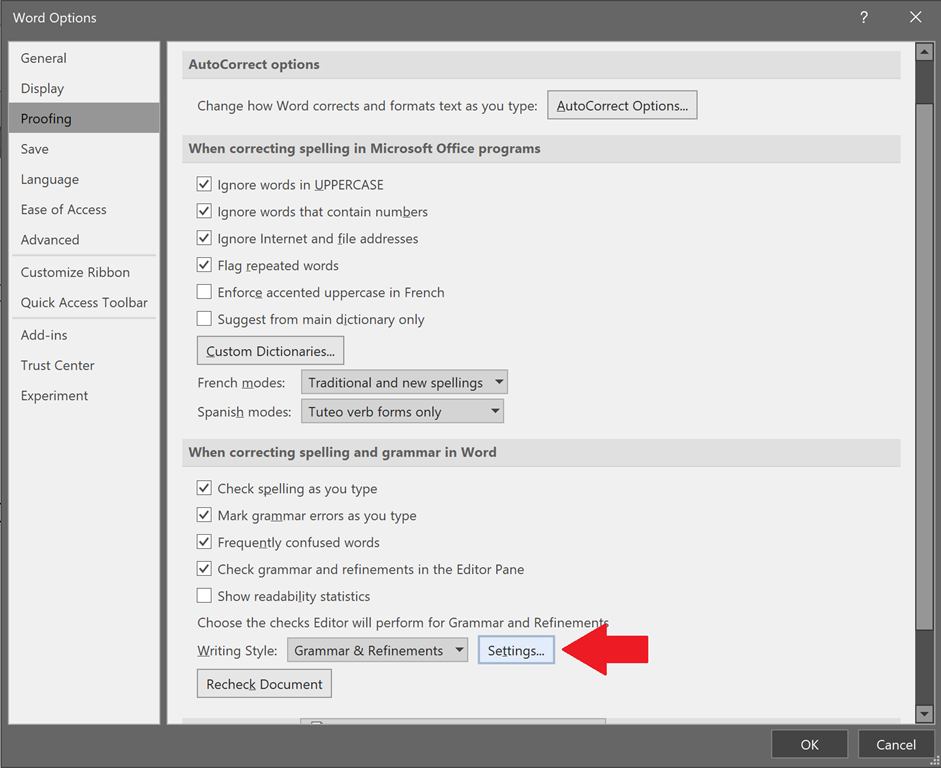Open the Trust Center category

pyautogui.click(x=58, y=366)
